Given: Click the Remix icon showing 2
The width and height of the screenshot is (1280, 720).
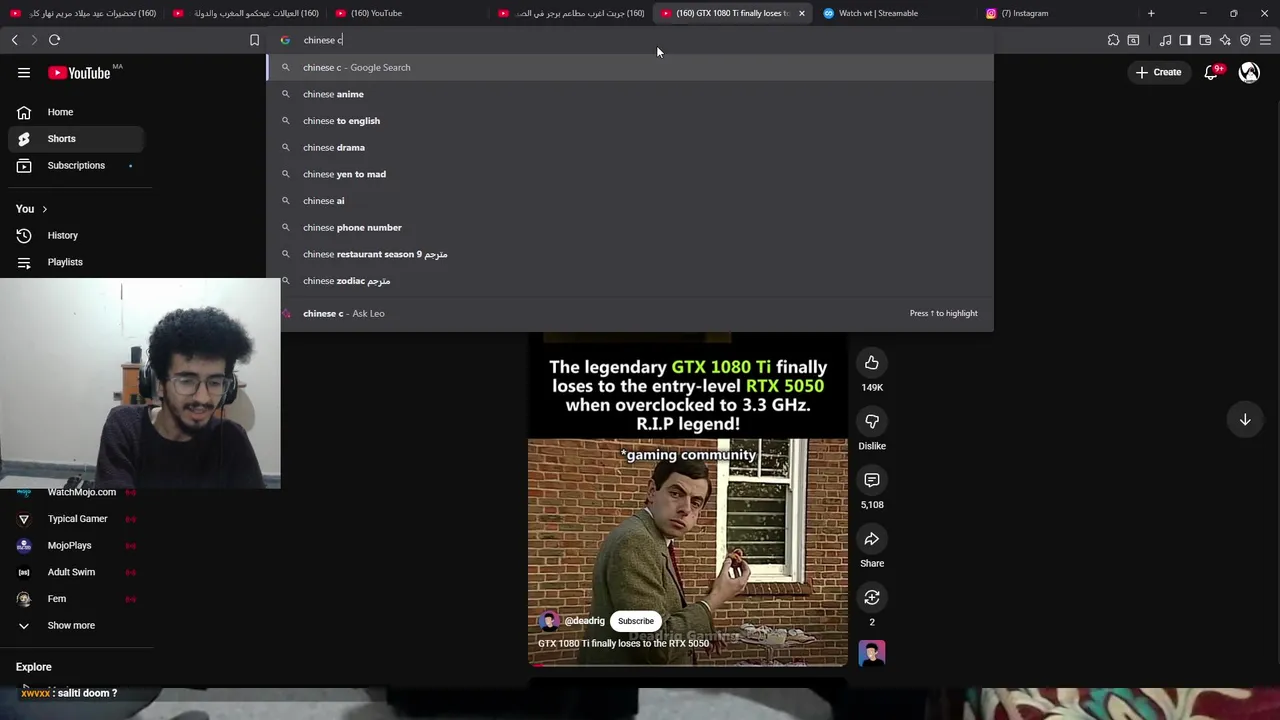Looking at the screenshot, I should pos(872,598).
